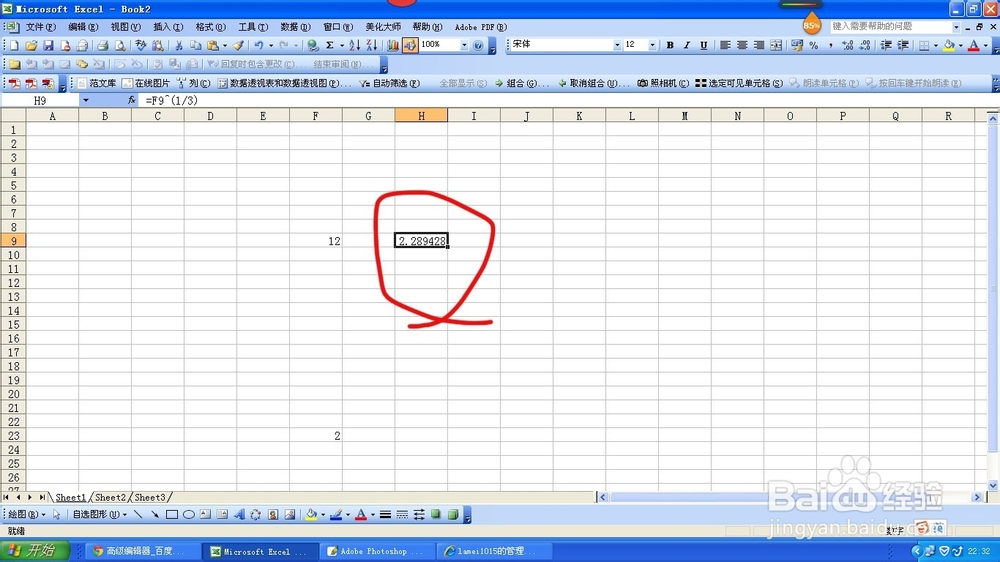
Task: Toggle Italic formatting
Action: coord(687,45)
